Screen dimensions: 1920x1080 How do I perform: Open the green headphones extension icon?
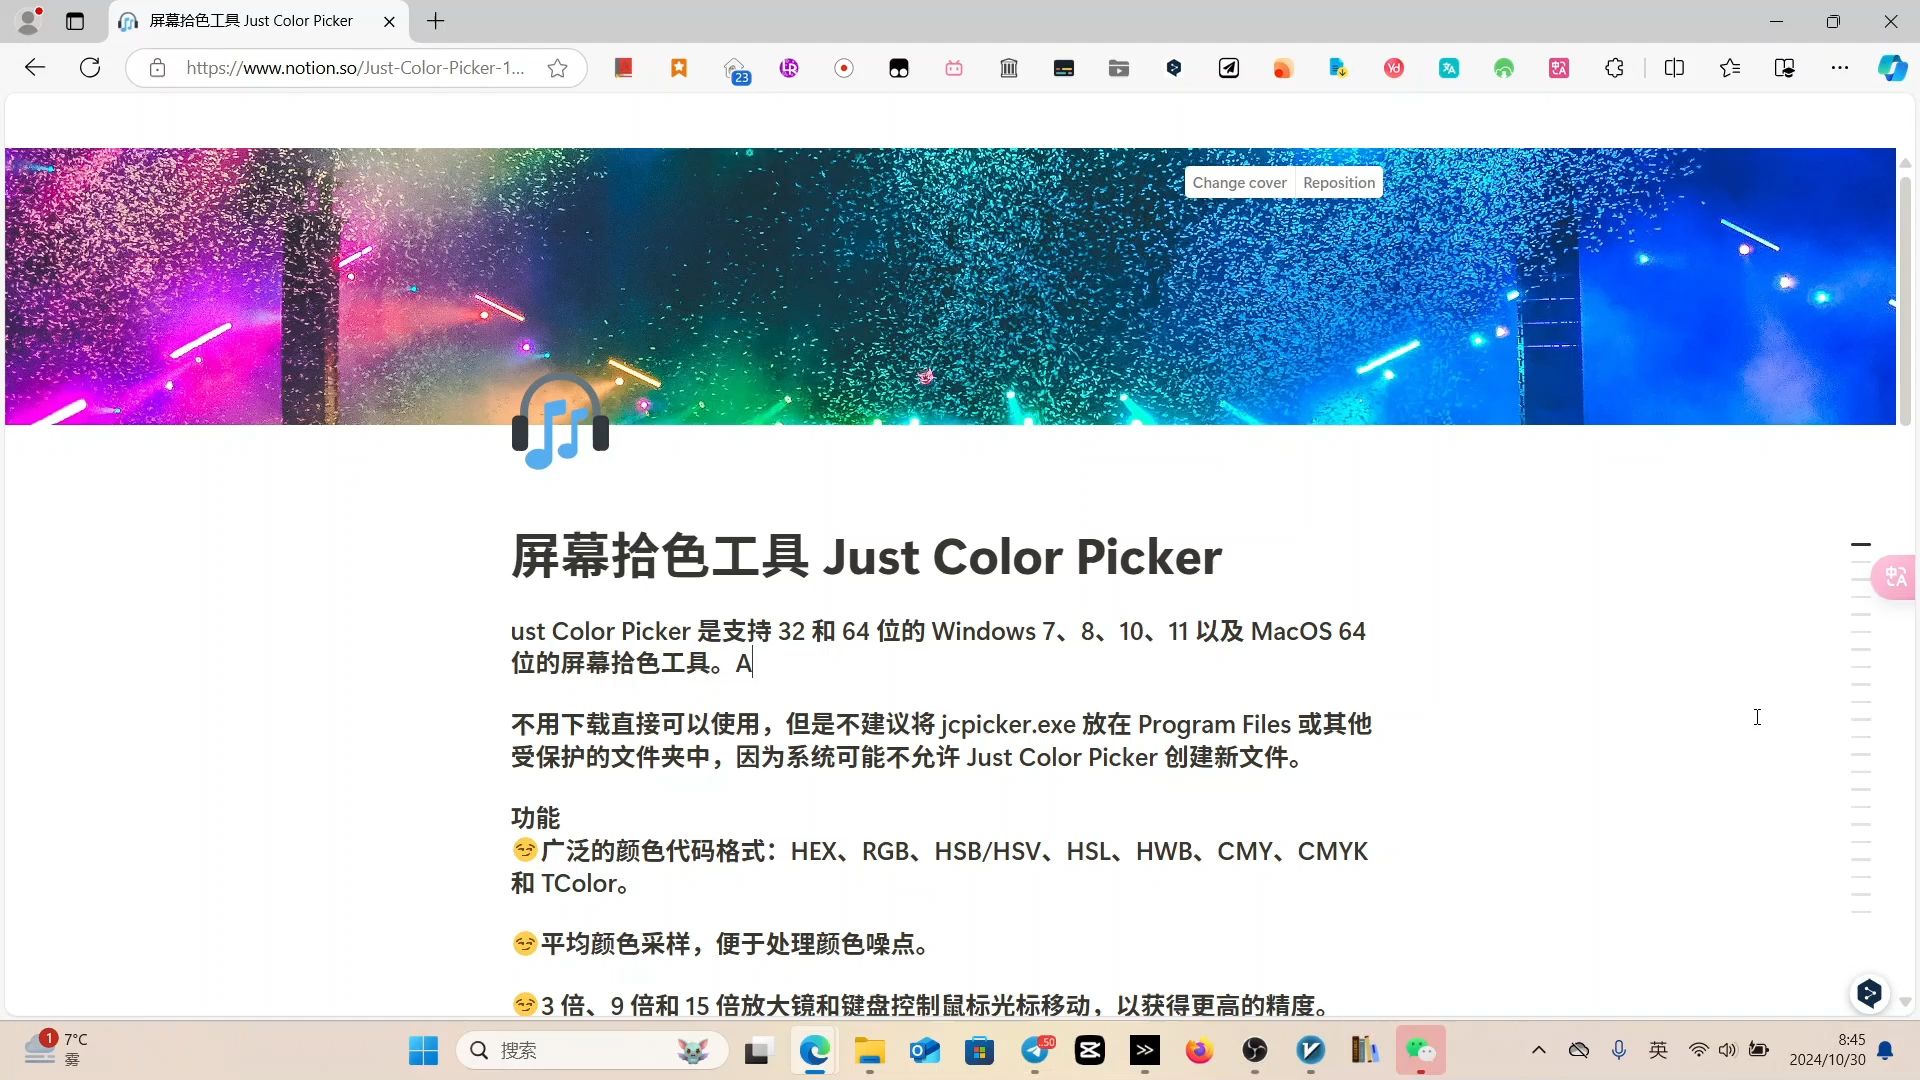click(1504, 68)
